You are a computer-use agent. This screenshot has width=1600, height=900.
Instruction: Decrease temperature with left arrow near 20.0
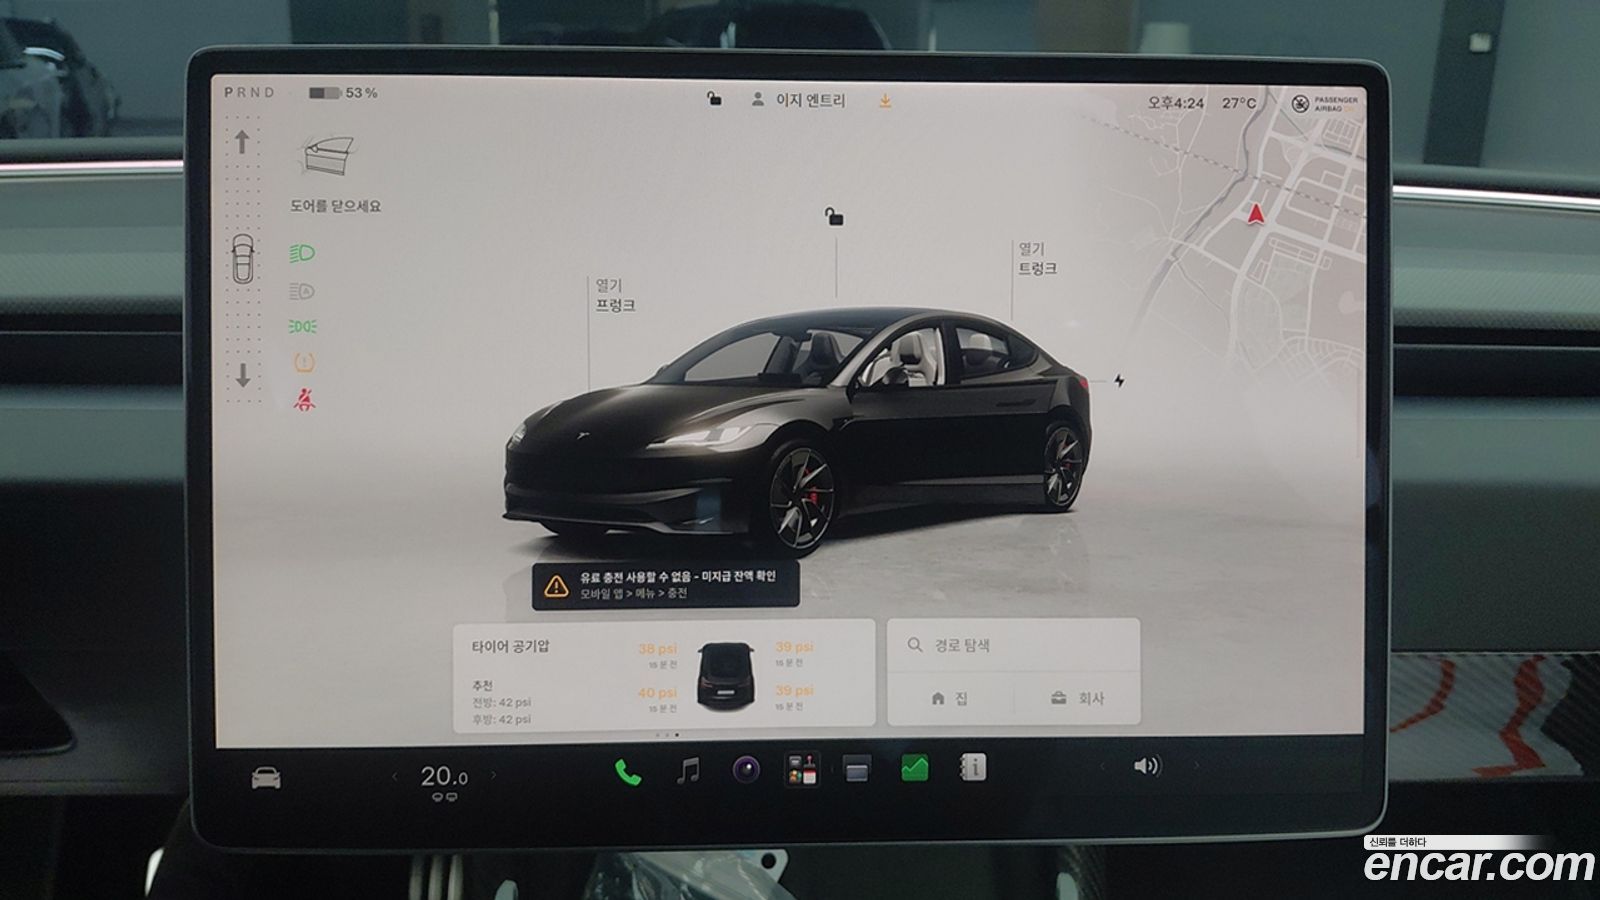click(395, 776)
